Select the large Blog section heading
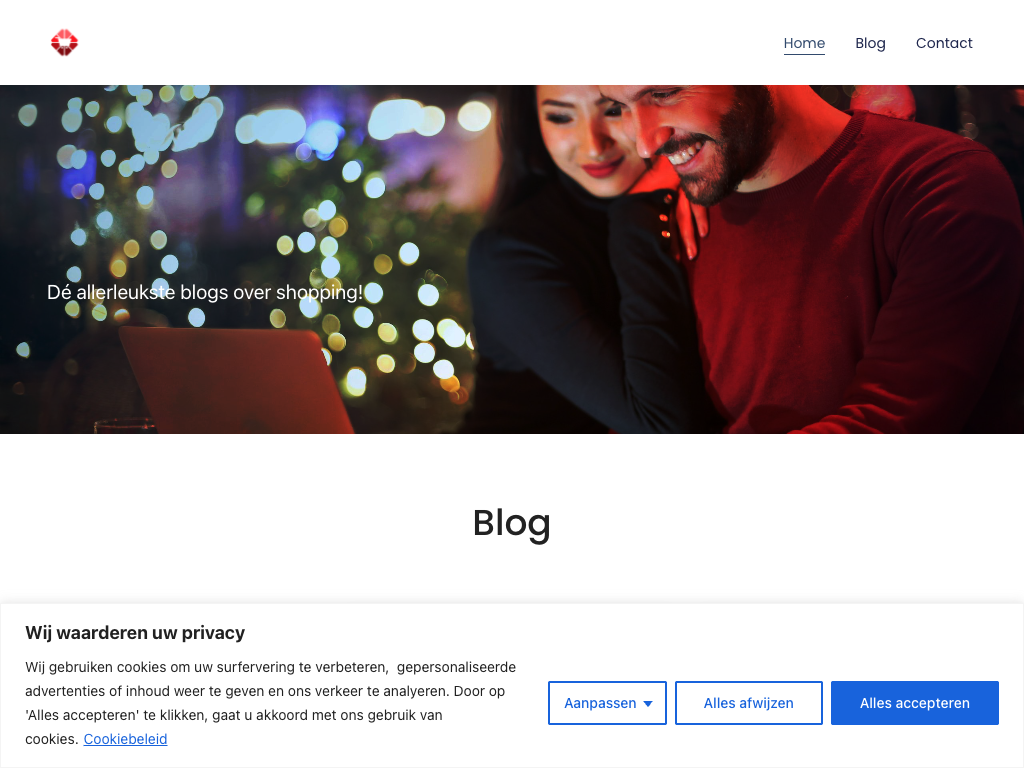Screen dimensions: 1024x768 pos(511,523)
